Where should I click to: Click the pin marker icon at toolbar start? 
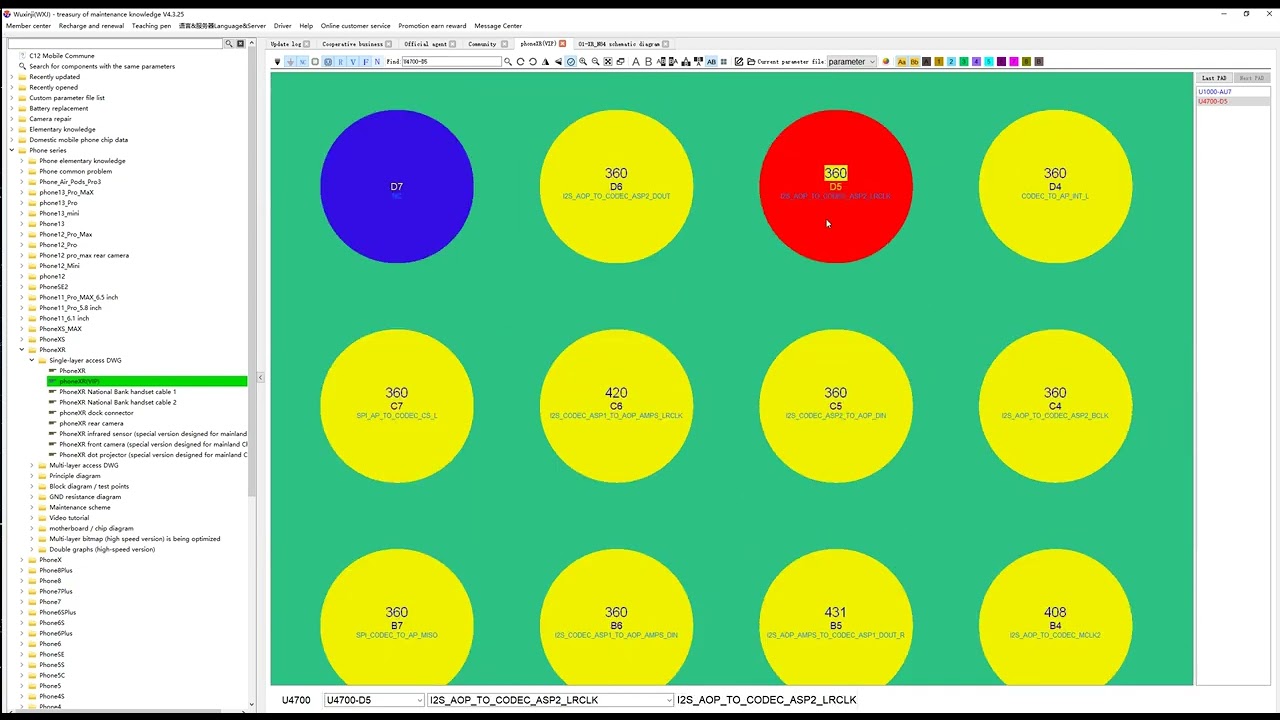(x=278, y=61)
